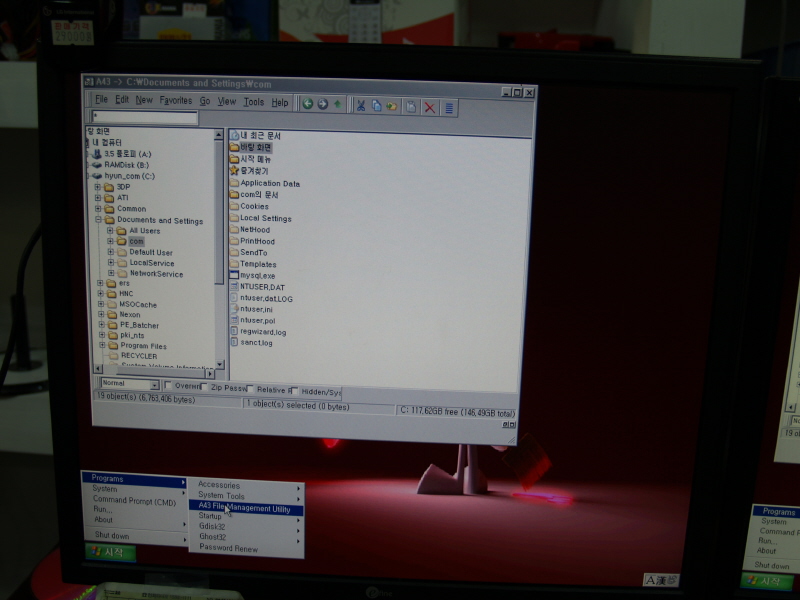Click the 시작 메뉴 folder icon
Viewport: 800px width, 600px height.
tap(234, 159)
